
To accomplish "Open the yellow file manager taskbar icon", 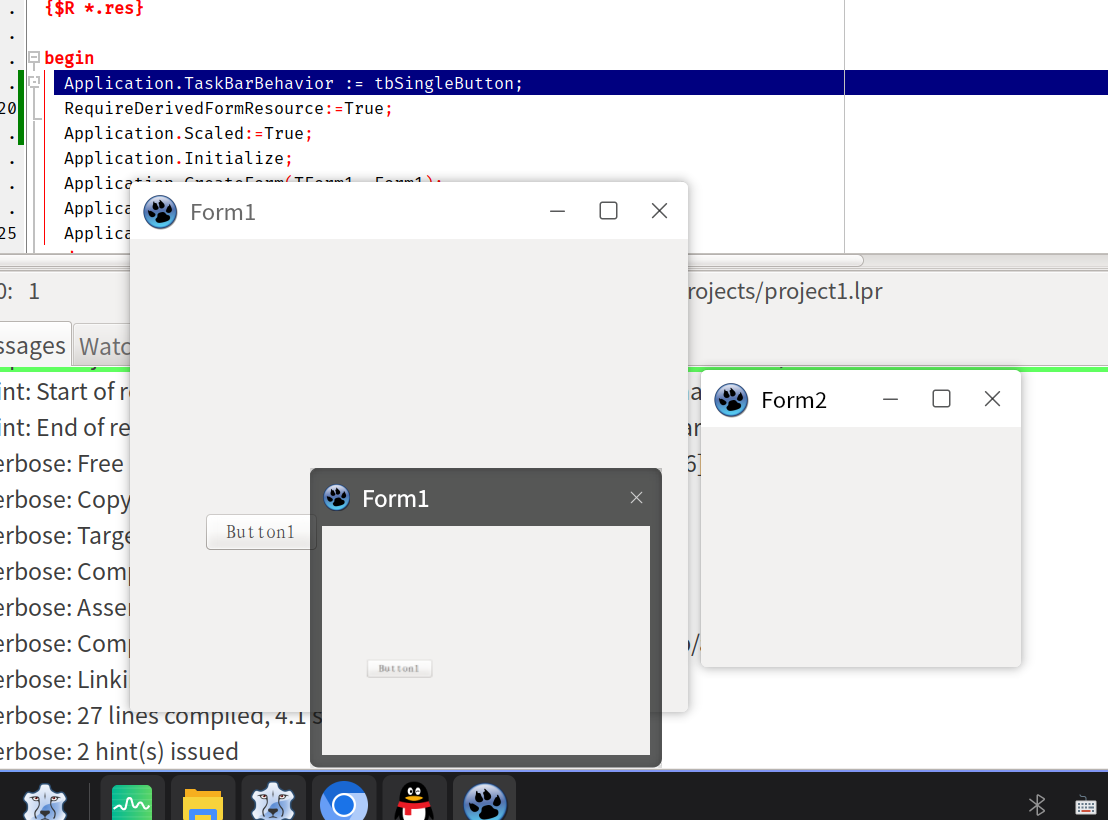I will 203,804.
